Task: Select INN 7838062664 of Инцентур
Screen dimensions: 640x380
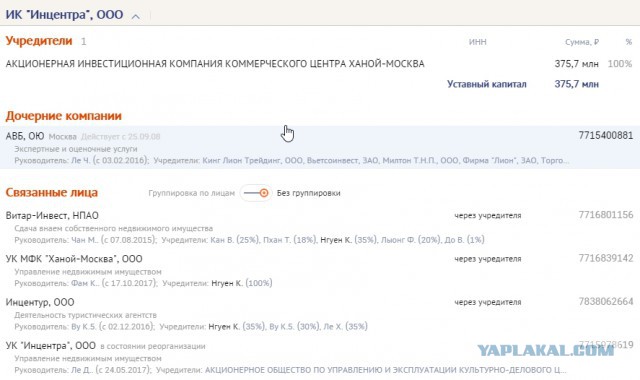Action: (606, 301)
